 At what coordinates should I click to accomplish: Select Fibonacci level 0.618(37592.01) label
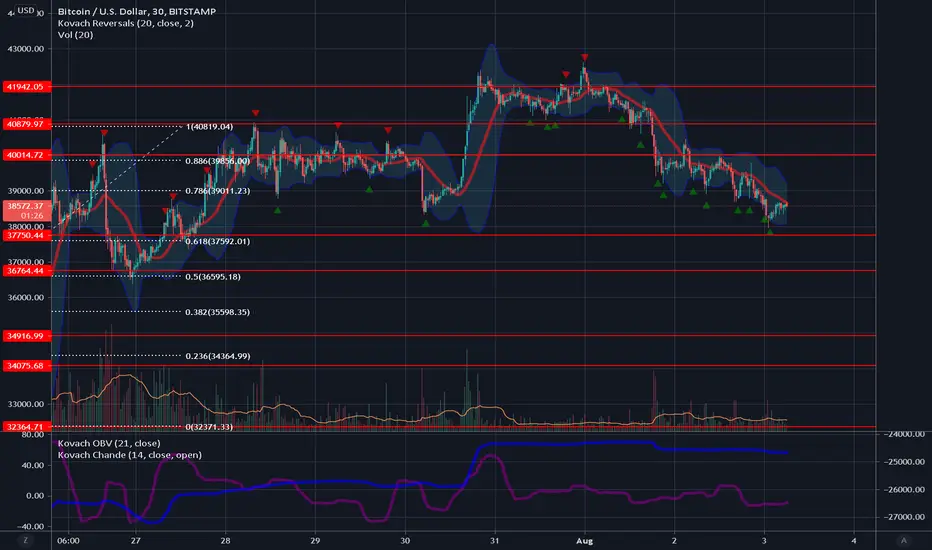[x=218, y=241]
